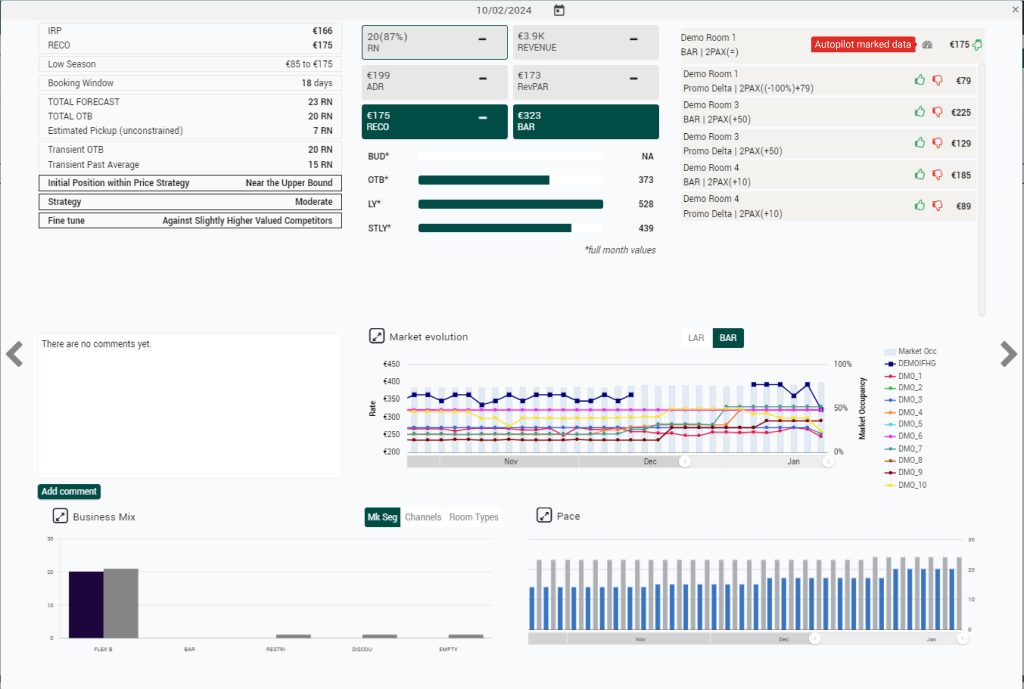1024x689 pixels.
Task: Toggle Market Occ series in the legend
Action: click(x=910, y=351)
